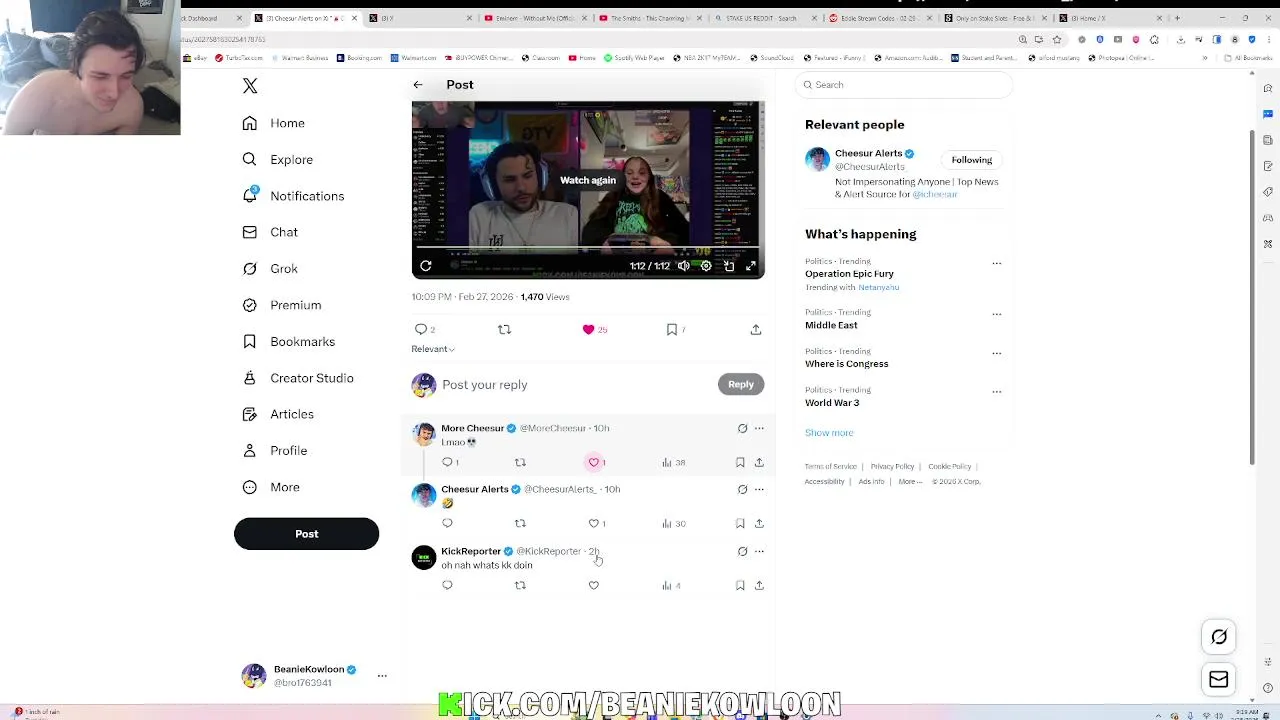This screenshot has width=1280, height=720.
Task: Go back with the Post arrow
Action: (418, 85)
